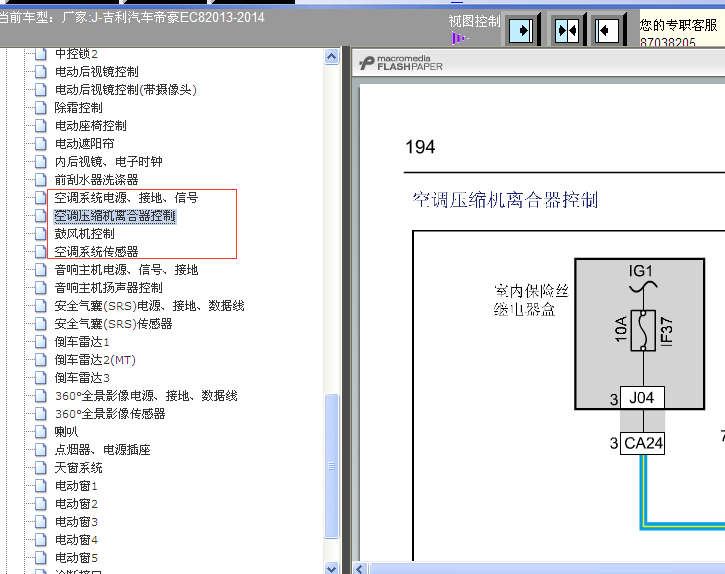Open 电动后视镜控制(带摄像头) diagram
The height and width of the screenshot is (574, 725).
click(126, 90)
